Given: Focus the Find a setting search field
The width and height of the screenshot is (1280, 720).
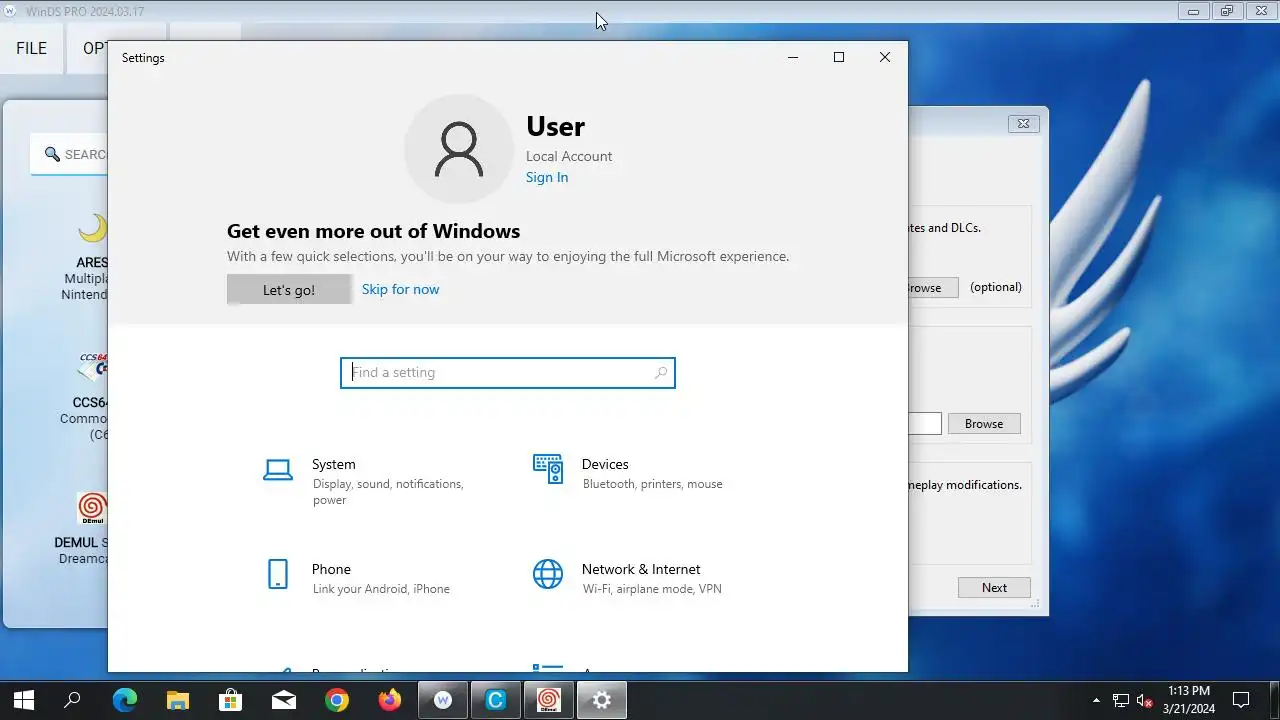Looking at the screenshot, I should (508, 373).
